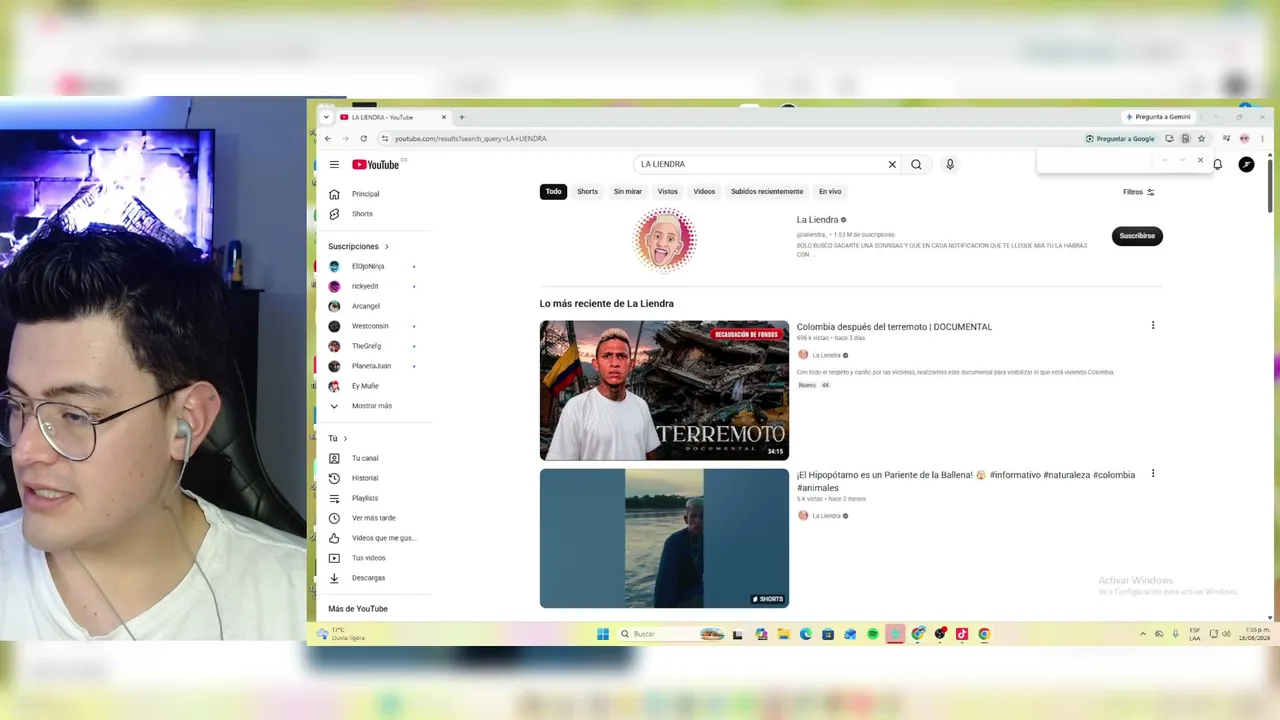Open a new Chrome tab
This screenshot has width=1280, height=720.
[x=461, y=117]
